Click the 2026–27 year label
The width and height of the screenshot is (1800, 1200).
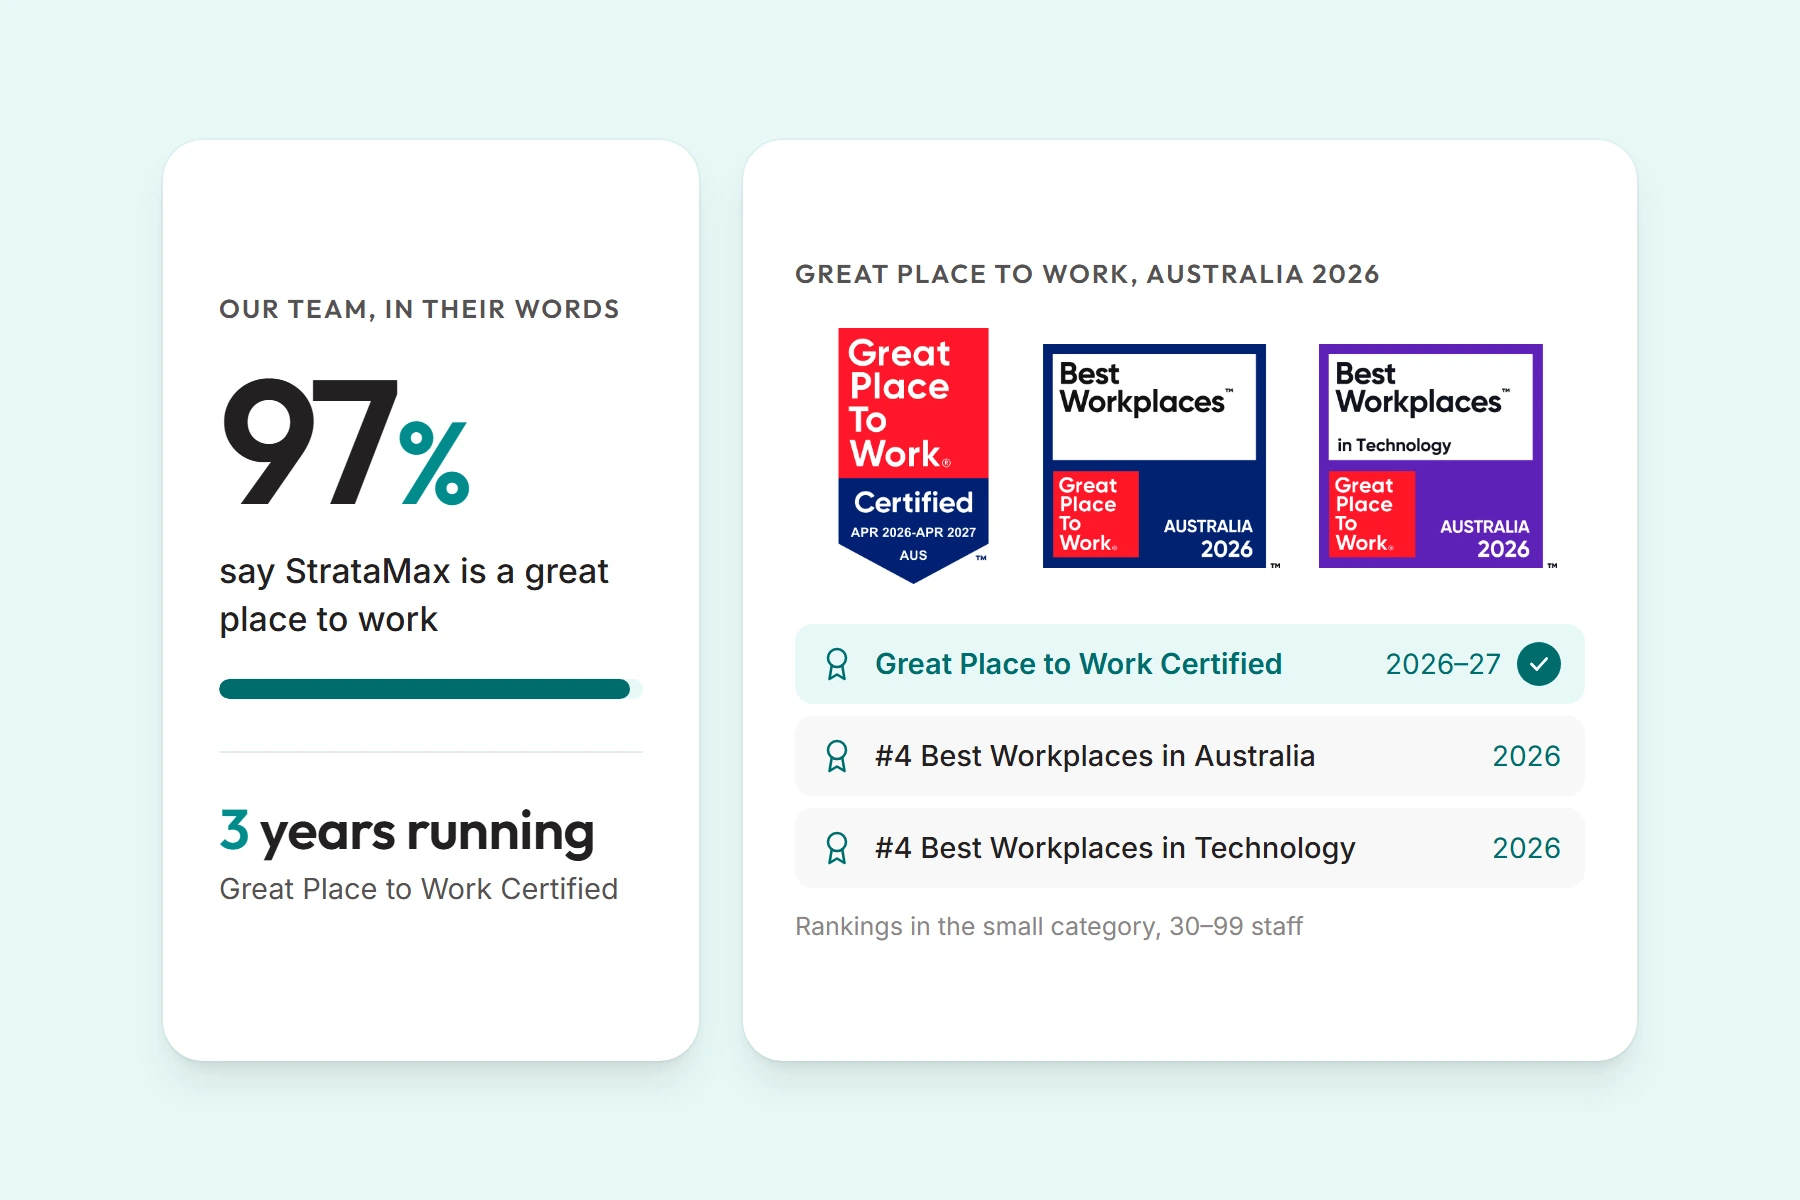click(x=1443, y=664)
